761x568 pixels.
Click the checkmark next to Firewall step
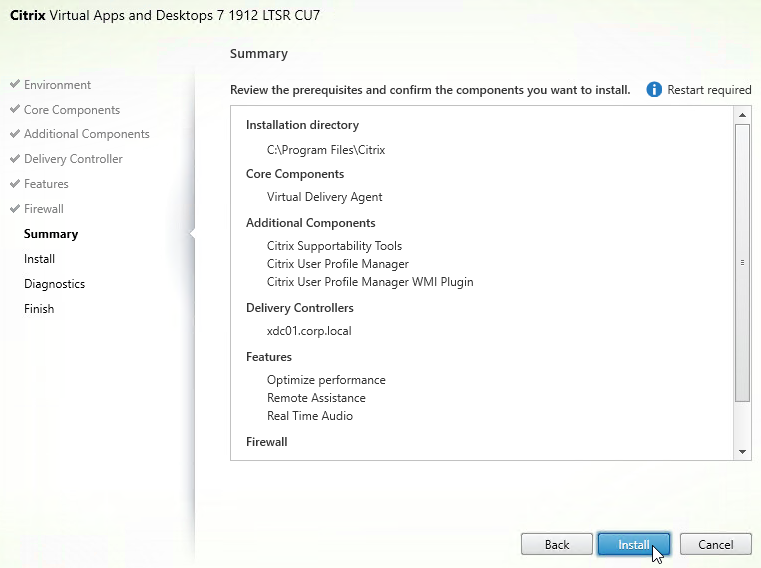(x=15, y=209)
